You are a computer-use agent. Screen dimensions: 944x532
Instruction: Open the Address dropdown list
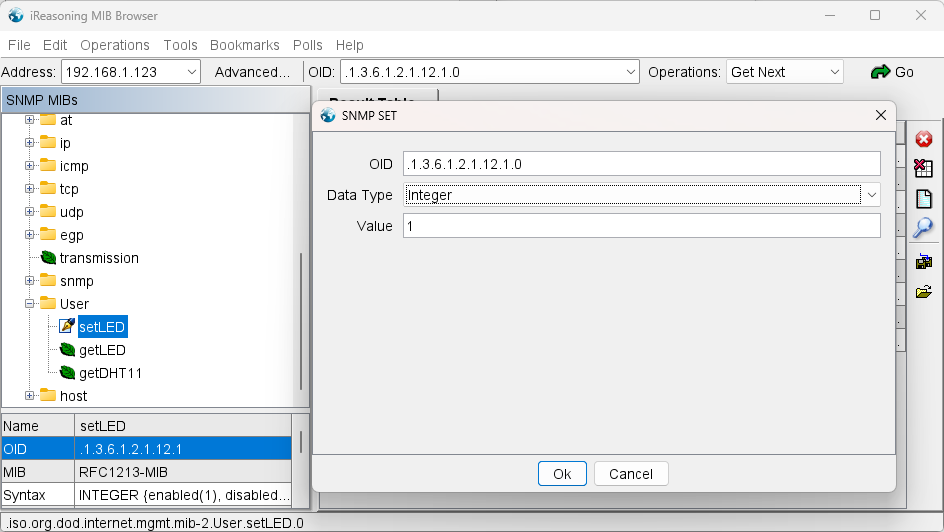click(x=191, y=72)
